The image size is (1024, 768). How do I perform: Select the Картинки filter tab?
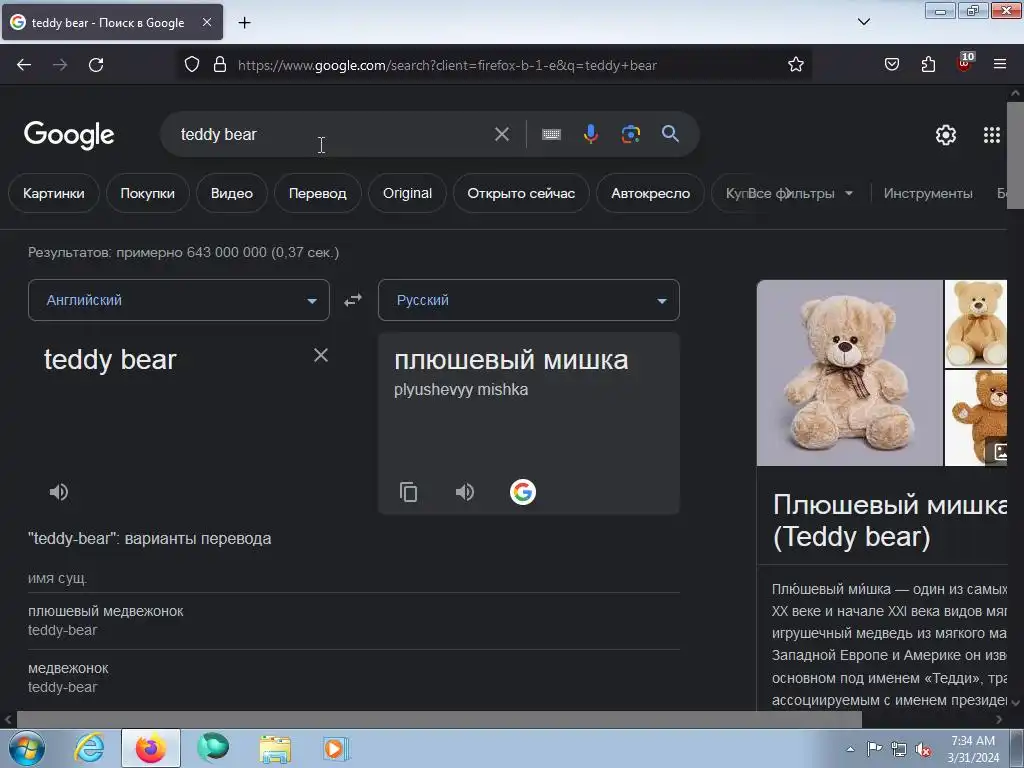pos(54,193)
